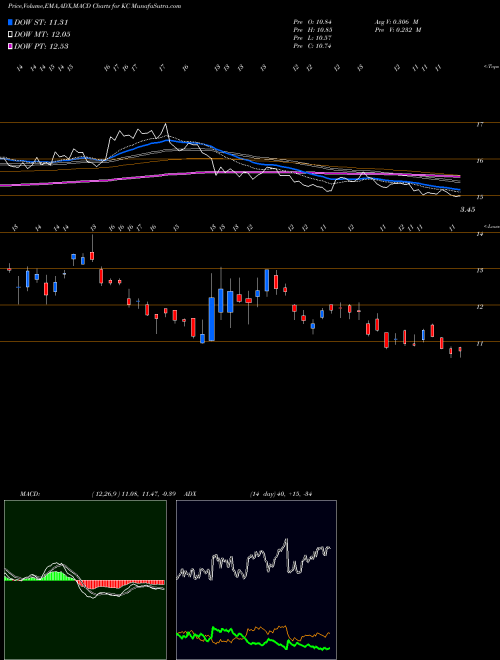The height and width of the screenshot is (660, 500).
Task: Select the 'DOW MT: 12.05' legend label
Action: [42, 35]
